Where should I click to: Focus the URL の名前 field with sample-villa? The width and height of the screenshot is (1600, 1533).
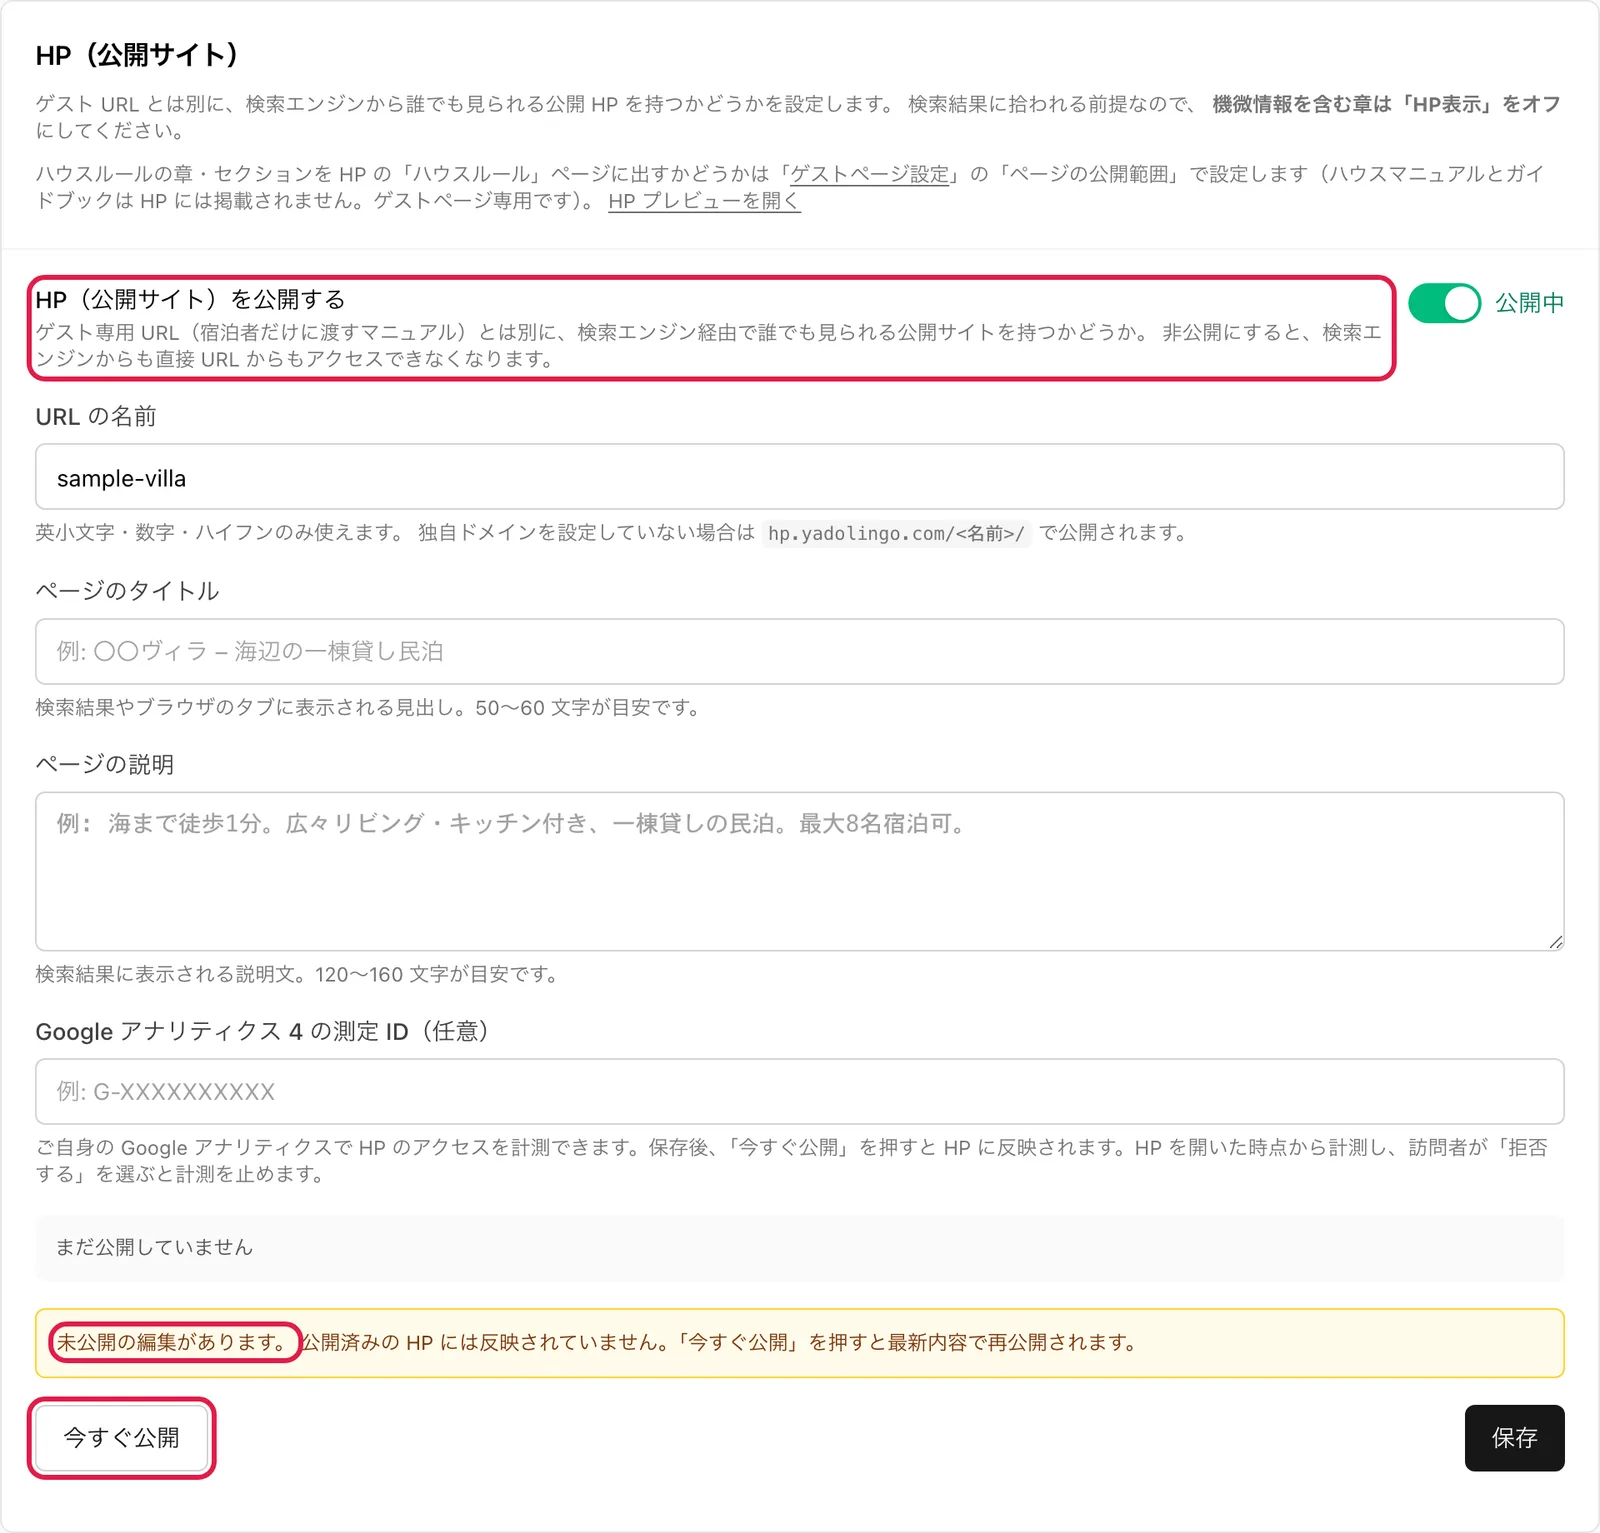pyautogui.click(x=800, y=477)
